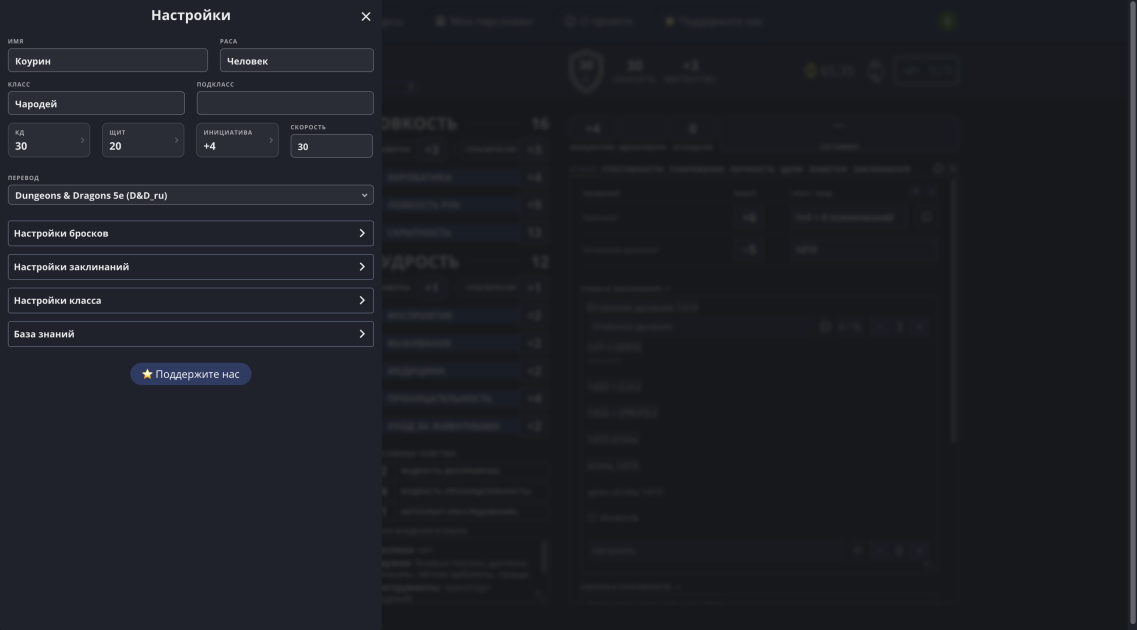Open the КД value 30 settings
Viewport: 1137px width, 630px height.
(x=49, y=140)
